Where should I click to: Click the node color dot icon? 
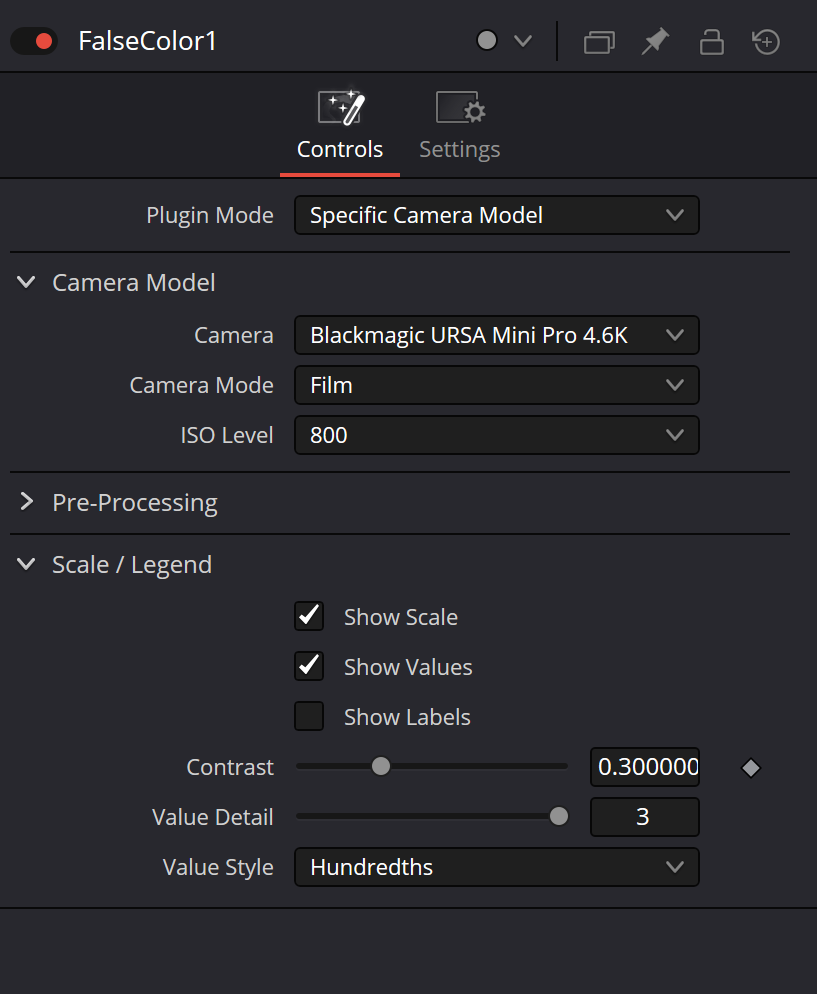(487, 41)
